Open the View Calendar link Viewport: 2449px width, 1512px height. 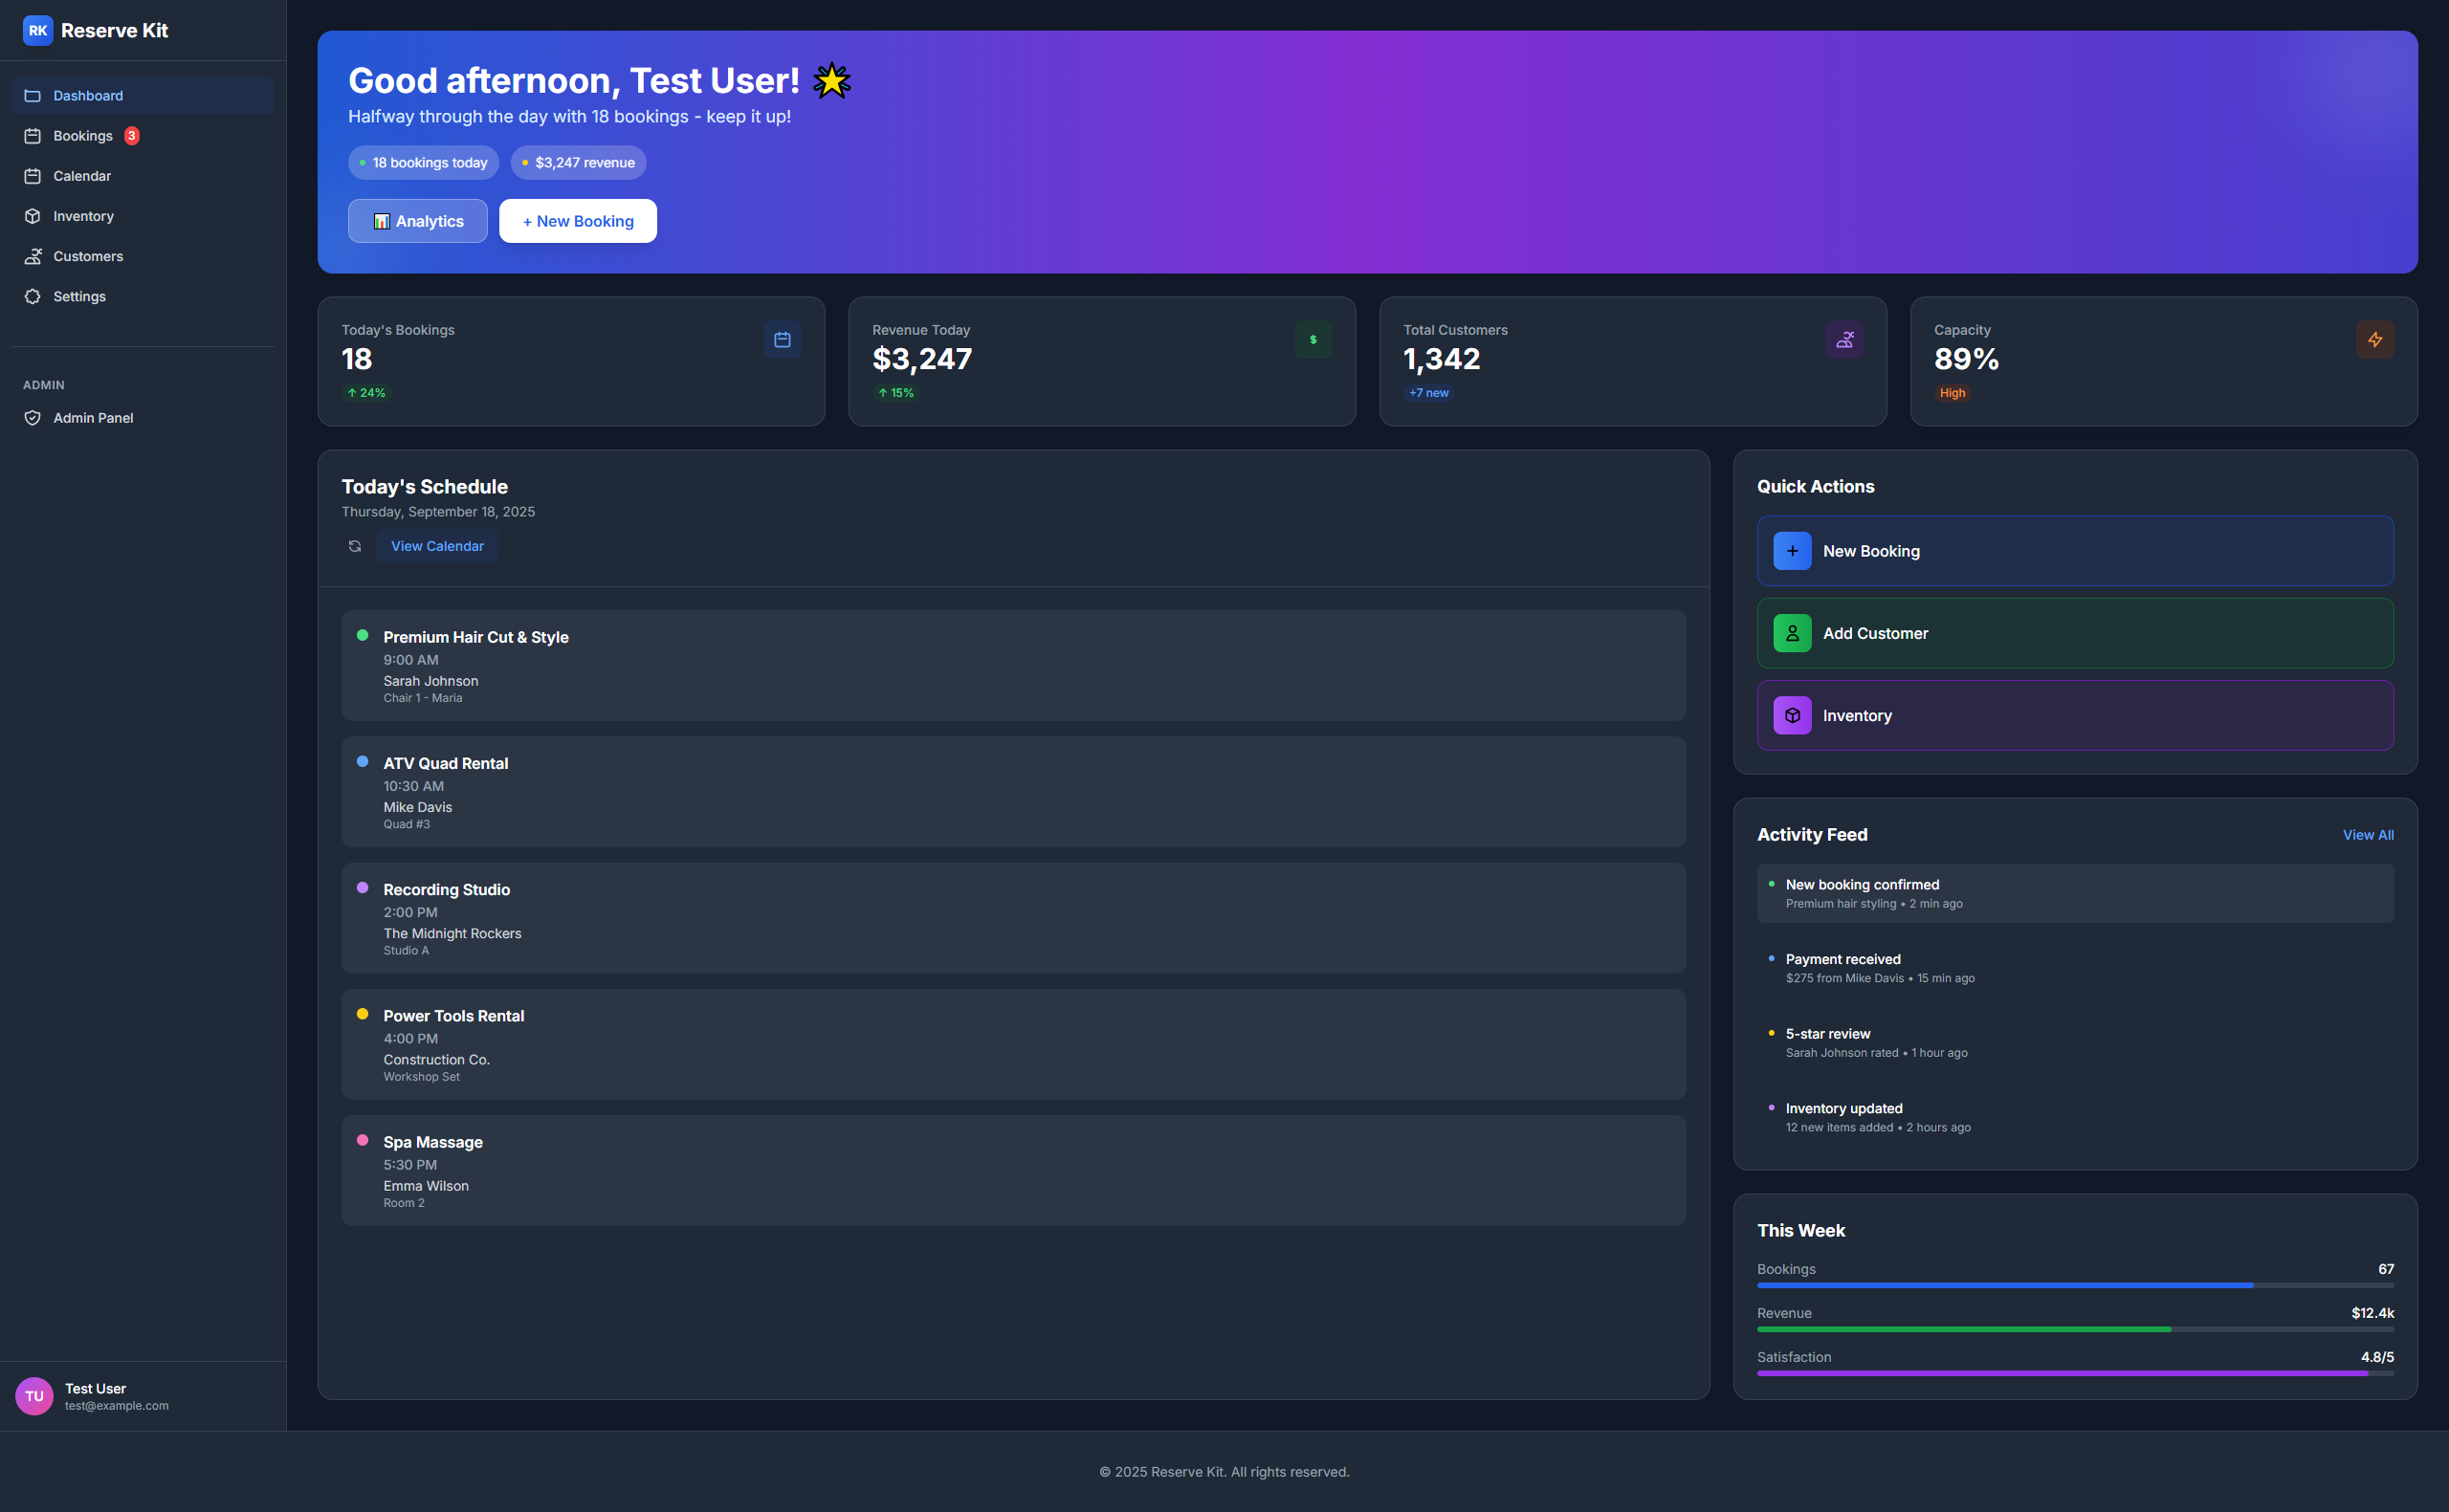pyautogui.click(x=437, y=546)
